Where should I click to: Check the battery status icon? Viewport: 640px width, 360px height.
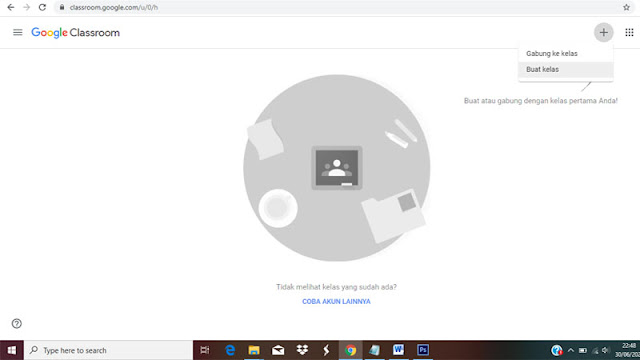[583, 350]
